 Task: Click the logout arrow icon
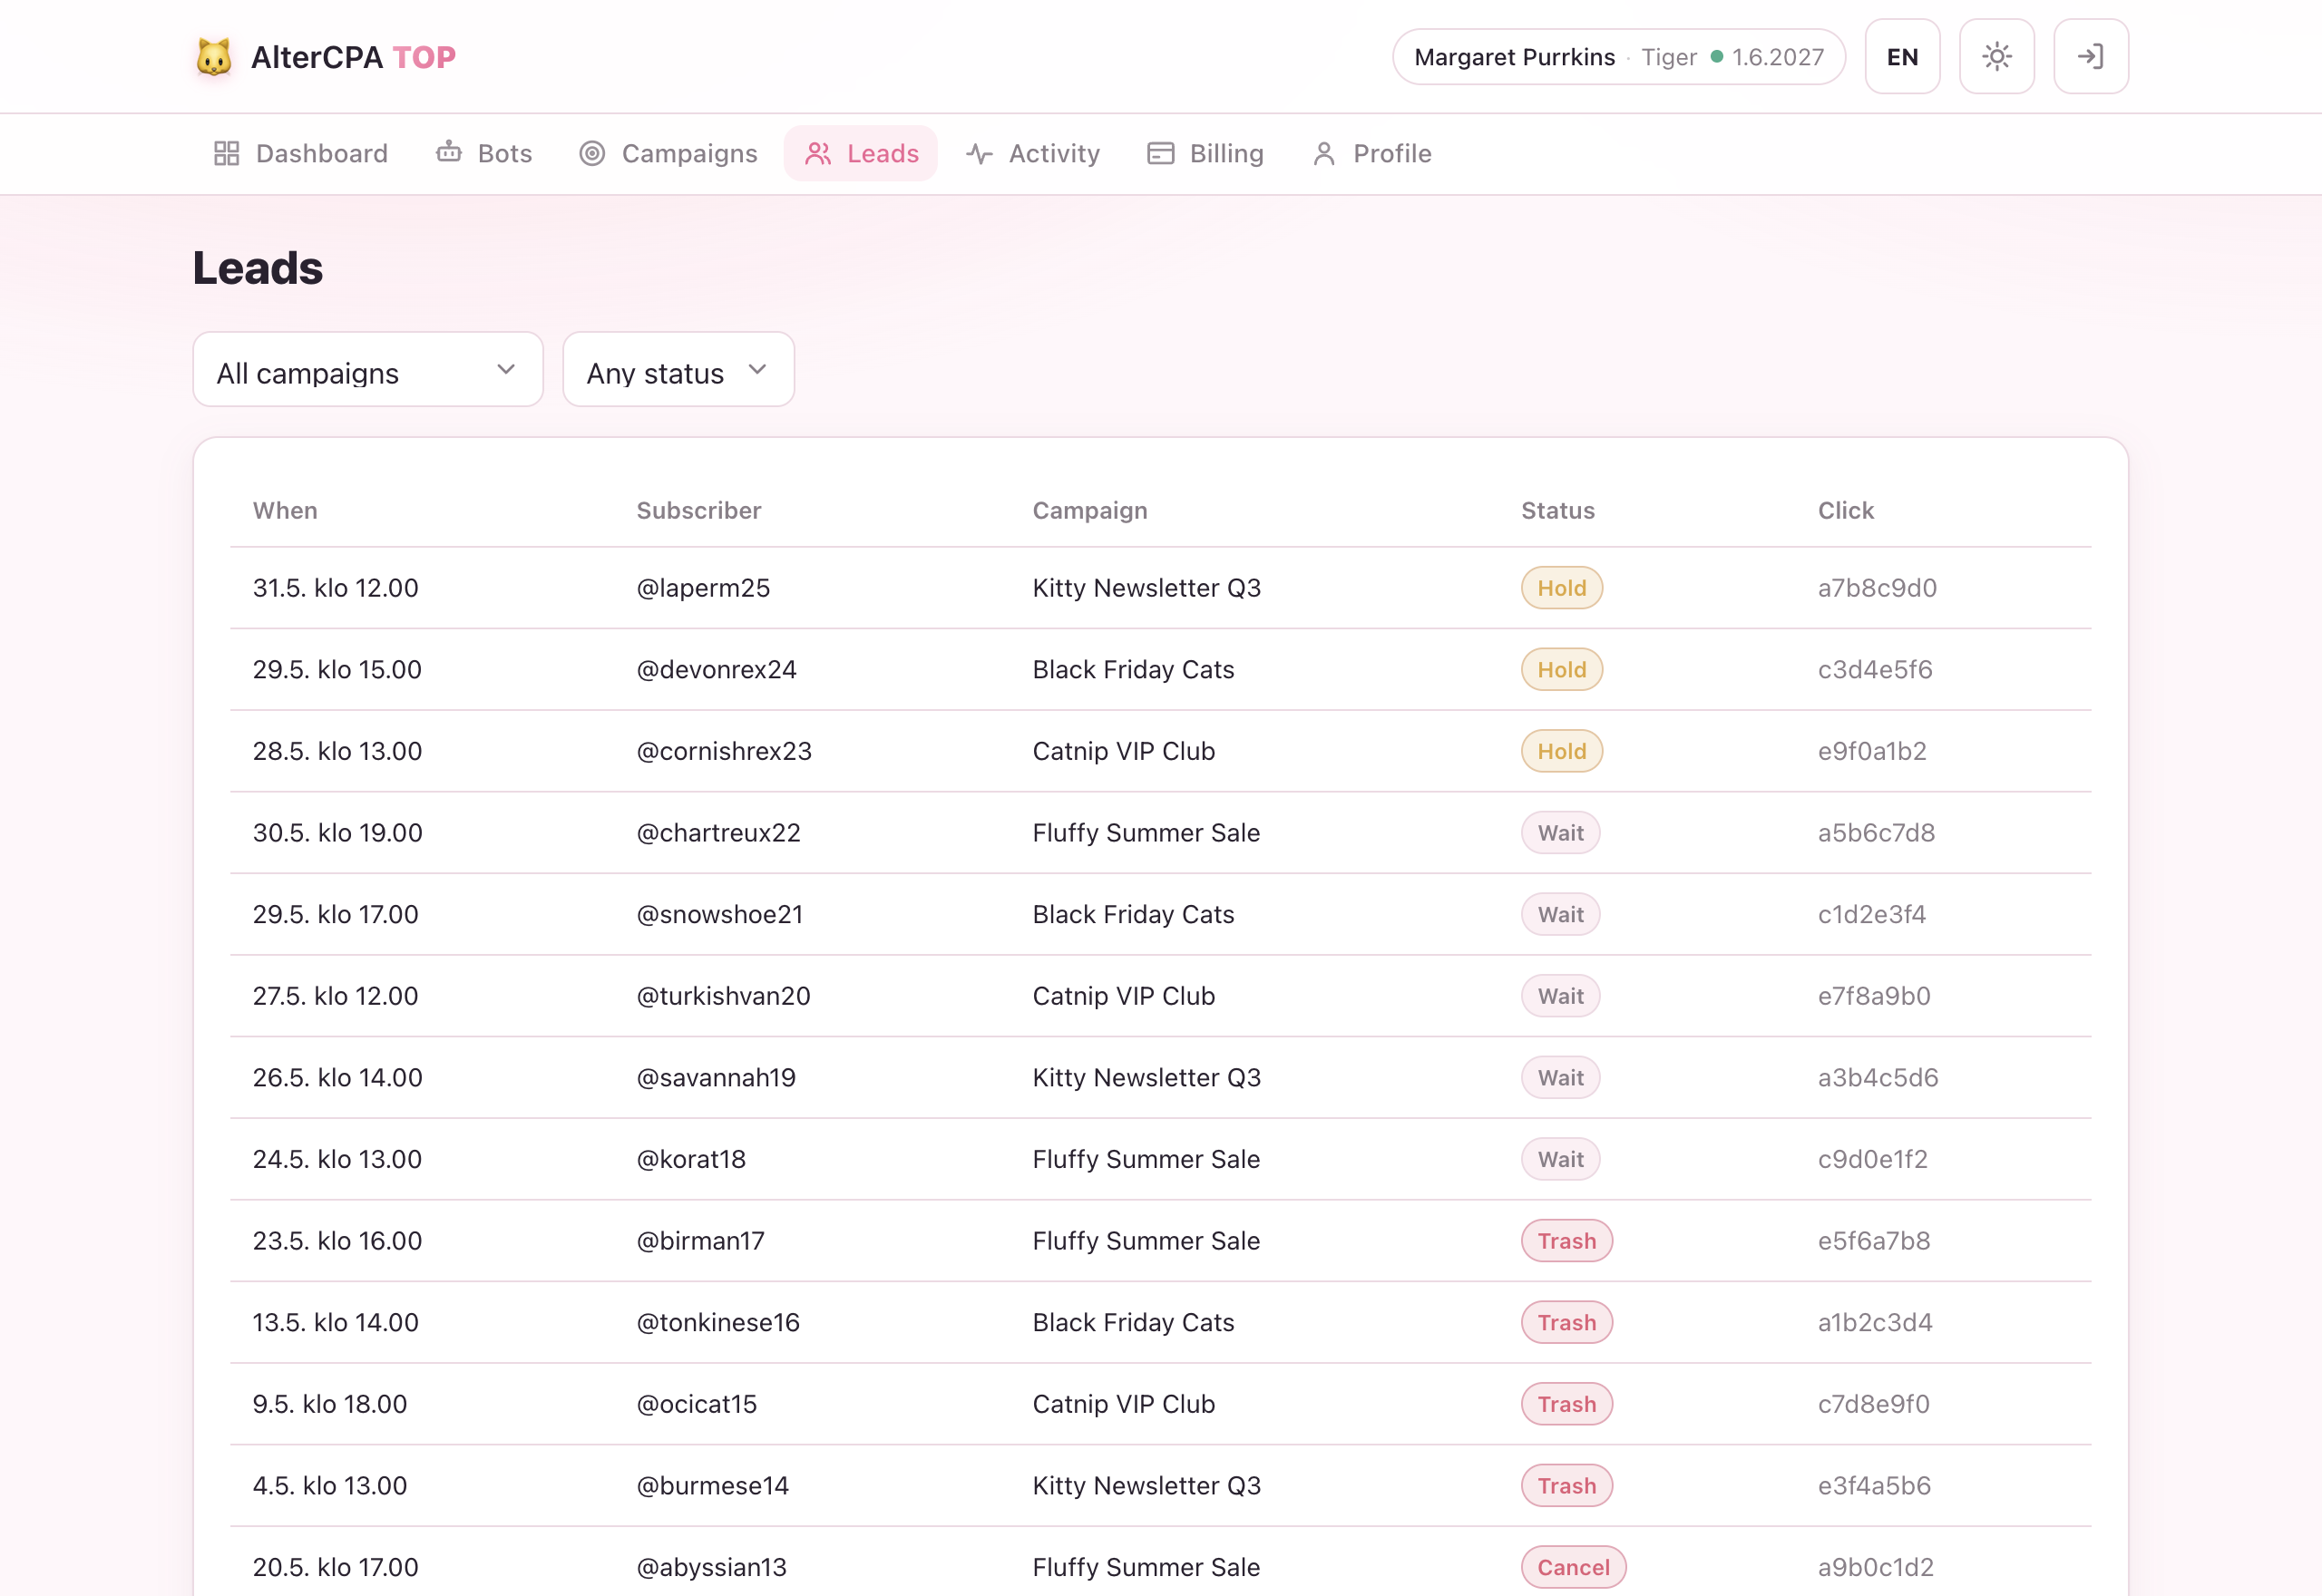pos(2090,56)
